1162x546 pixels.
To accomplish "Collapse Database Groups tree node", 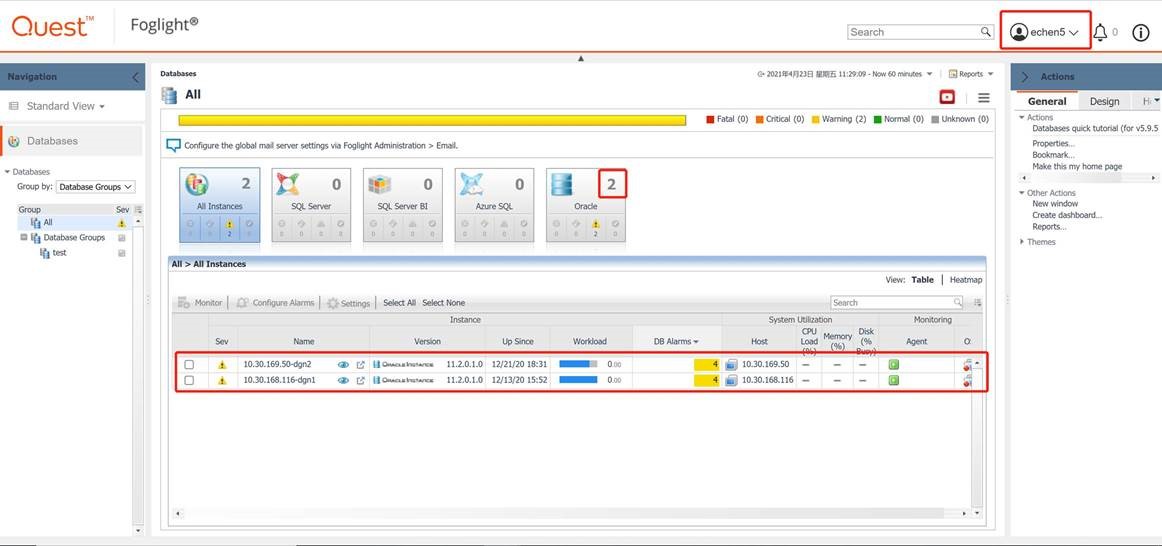I will tap(23, 237).
